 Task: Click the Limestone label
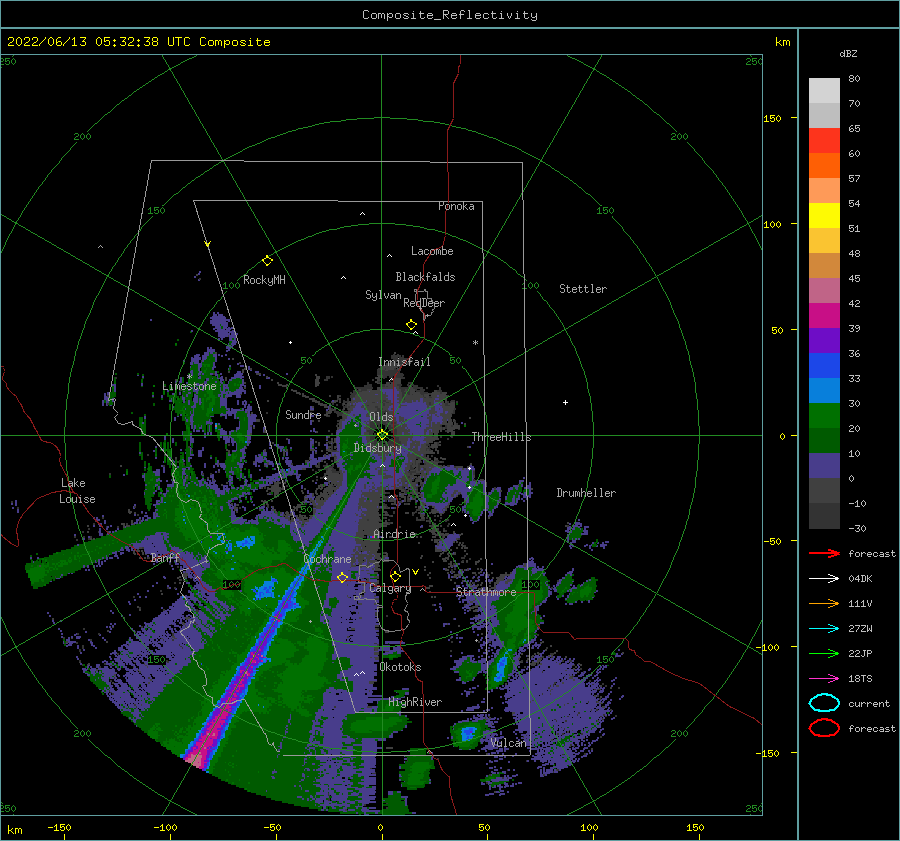point(189,386)
